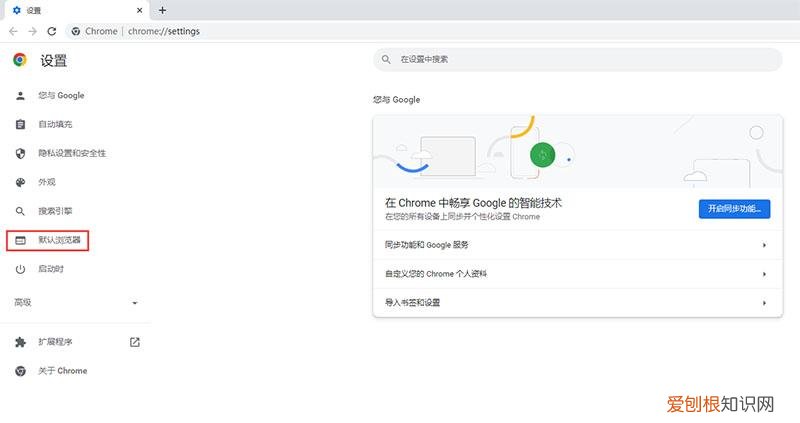Open 启动时 startup settings

coord(51,269)
